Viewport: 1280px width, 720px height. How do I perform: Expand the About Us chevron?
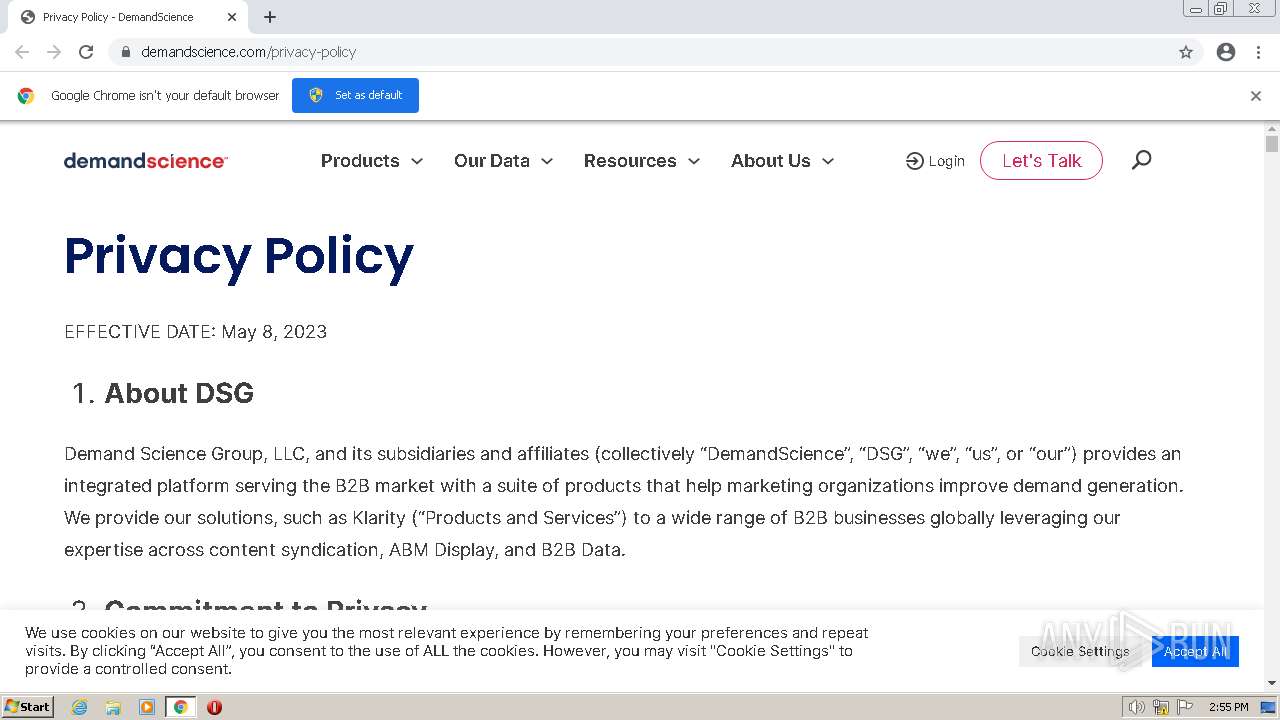tap(828, 161)
